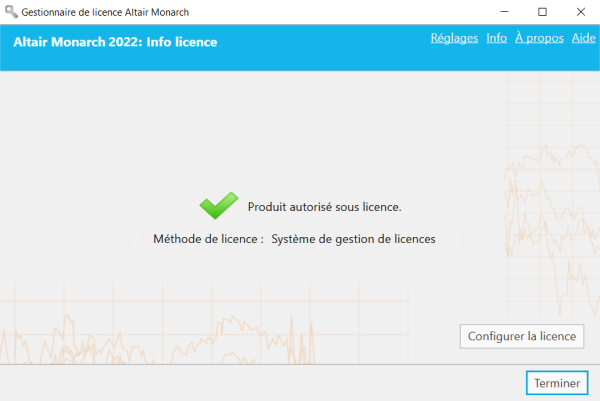
Task: Click the 'Méthode de licence :' label
Action: [x=208, y=239]
